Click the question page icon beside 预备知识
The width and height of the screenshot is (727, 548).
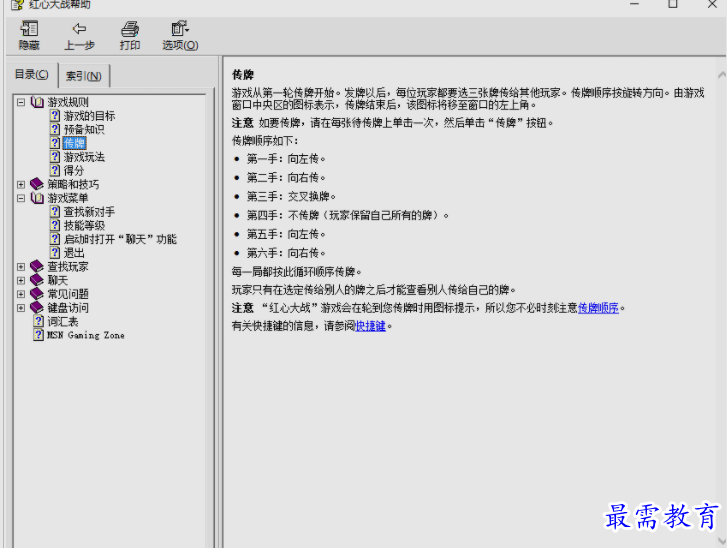click(x=55, y=129)
